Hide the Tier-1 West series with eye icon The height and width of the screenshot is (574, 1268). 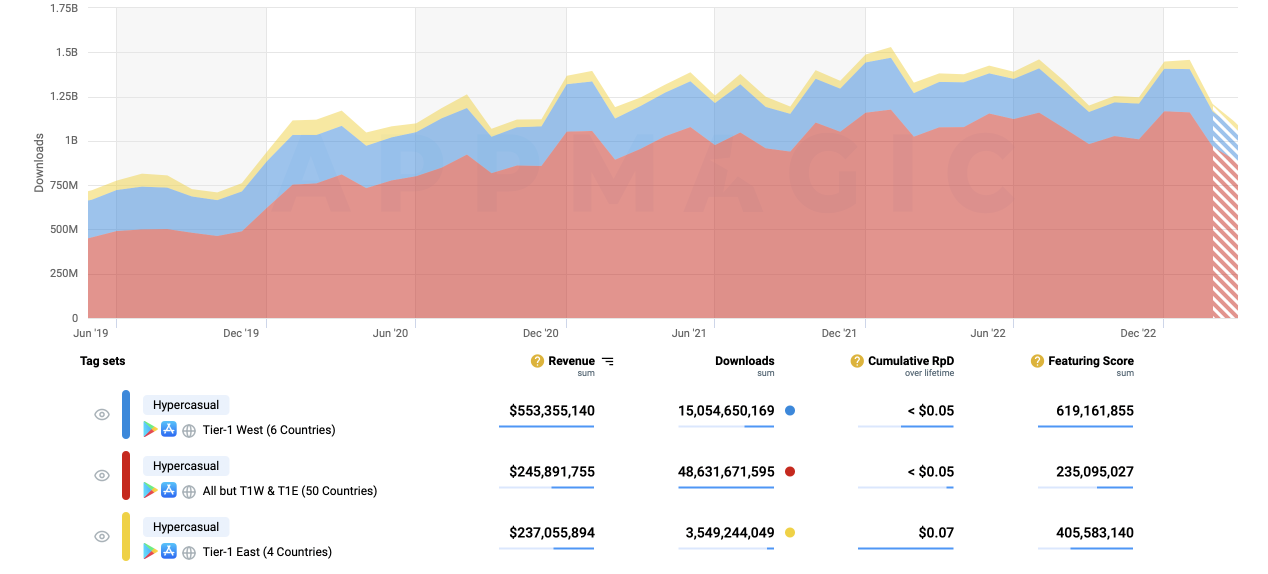click(x=101, y=415)
